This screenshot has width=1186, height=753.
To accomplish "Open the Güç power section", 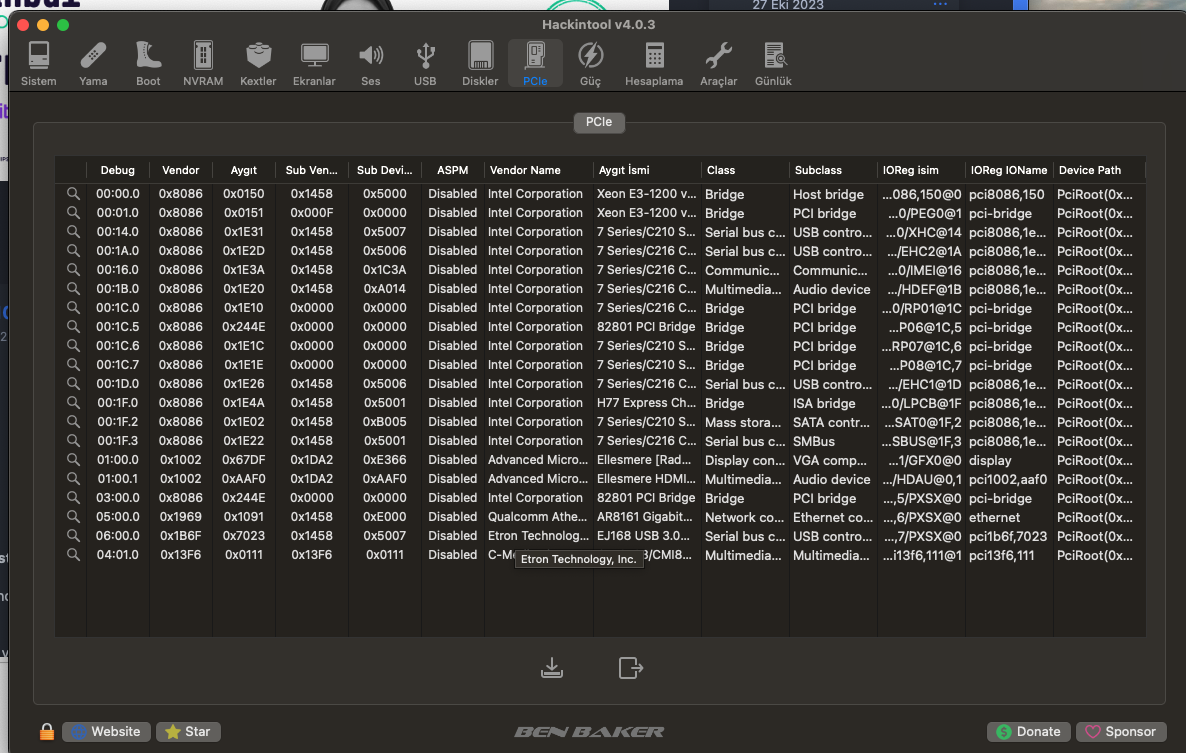I will [x=590, y=63].
